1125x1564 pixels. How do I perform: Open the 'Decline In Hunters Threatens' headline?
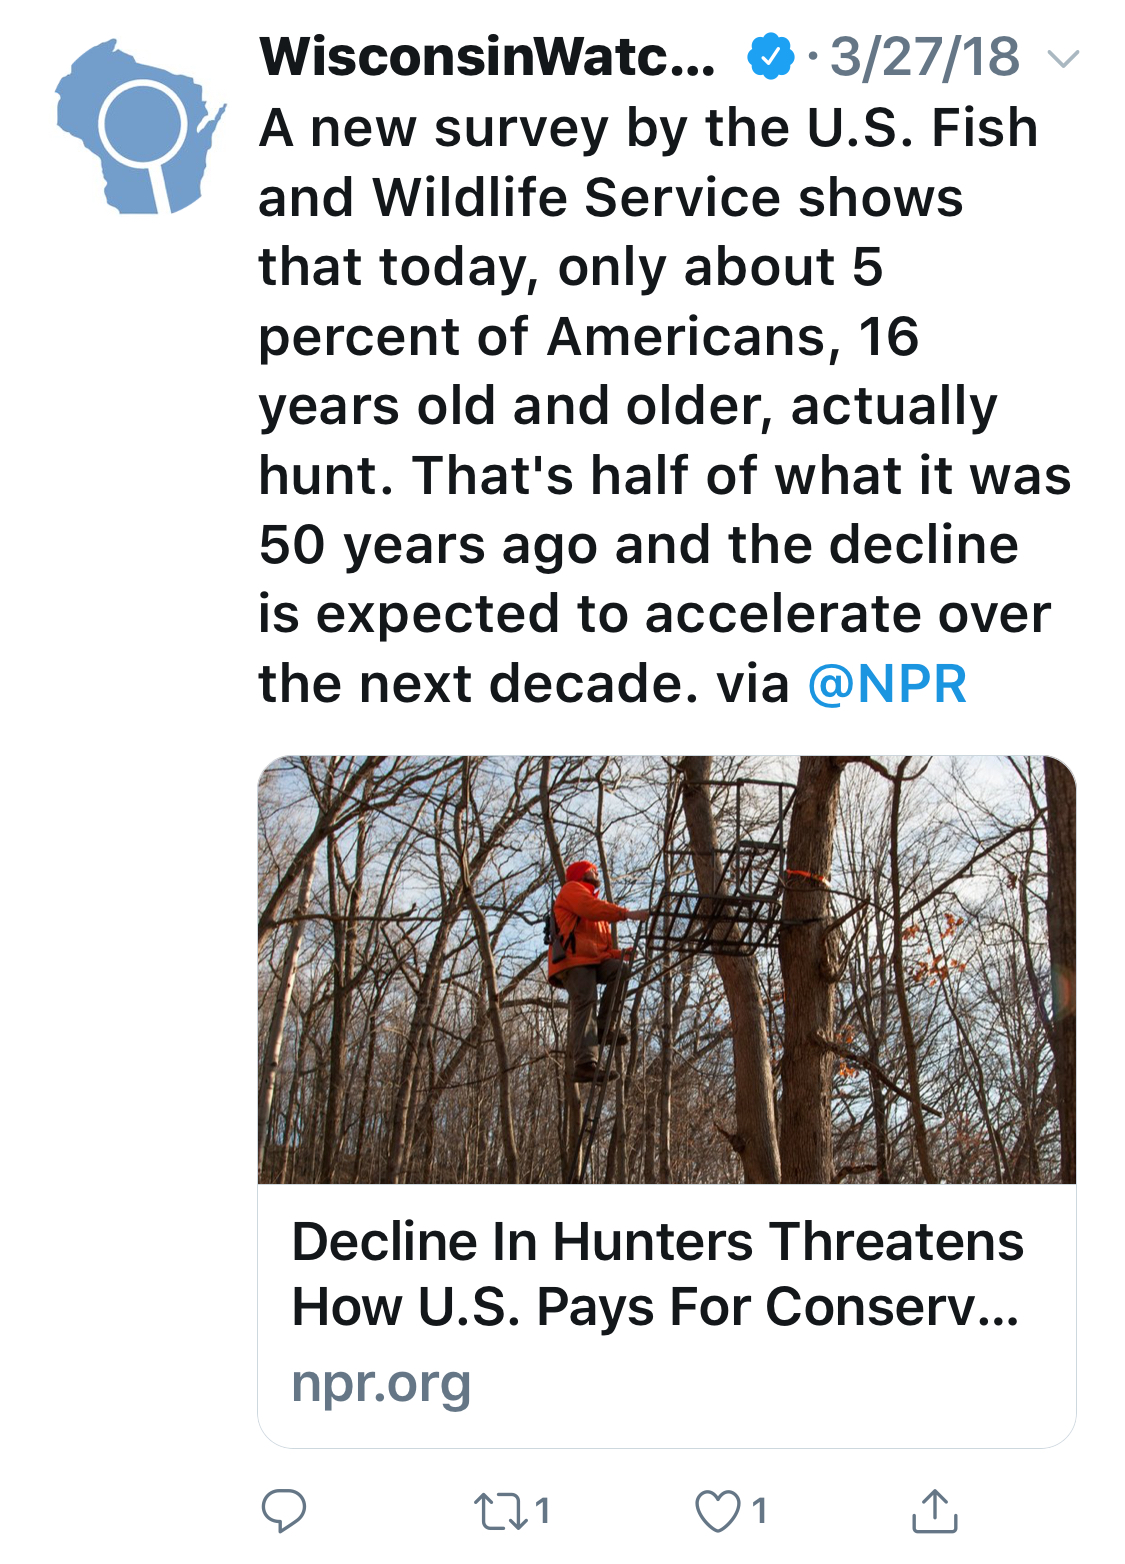pyautogui.click(x=657, y=1242)
